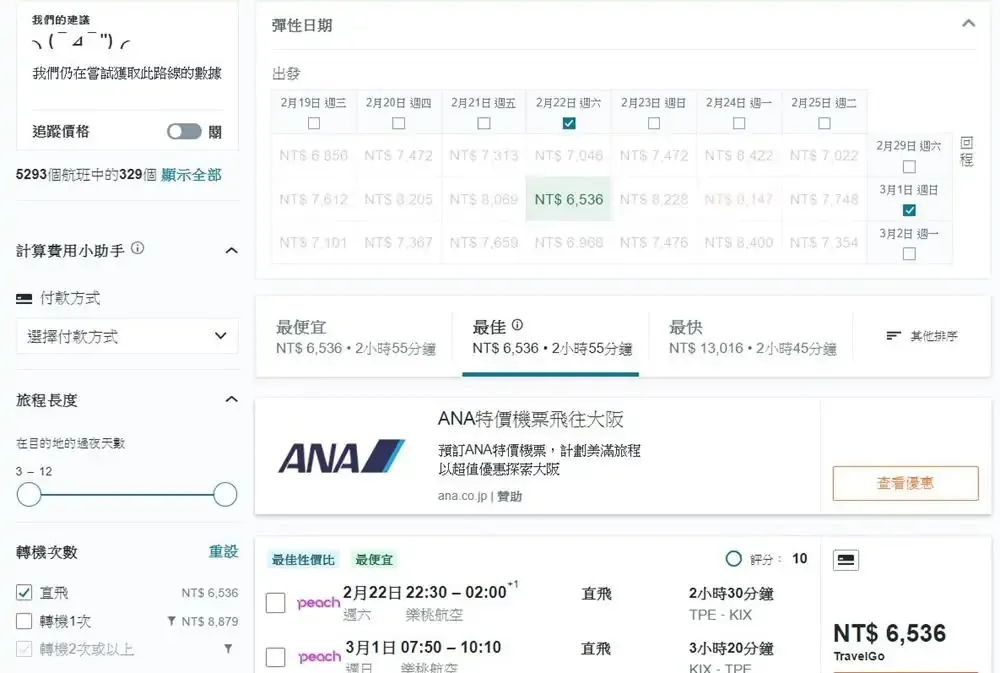This screenshot has width=1000, height=673.
Task: Collapse the 彈性日期 panel
Action: click(967, 23)
